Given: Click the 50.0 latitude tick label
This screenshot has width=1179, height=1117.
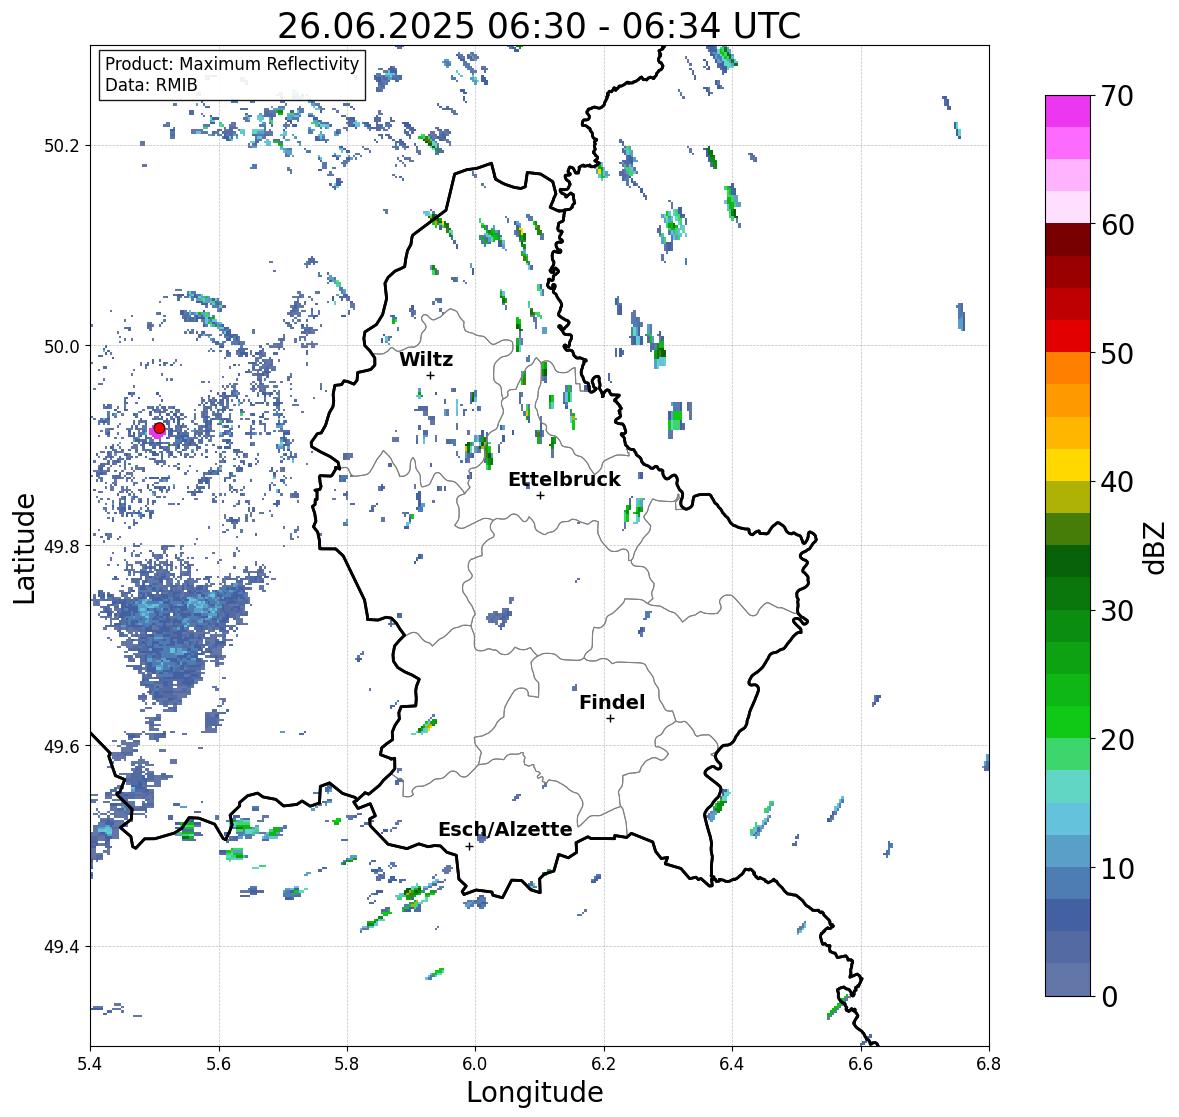Looking at the screenshot, I should (62, 347).
